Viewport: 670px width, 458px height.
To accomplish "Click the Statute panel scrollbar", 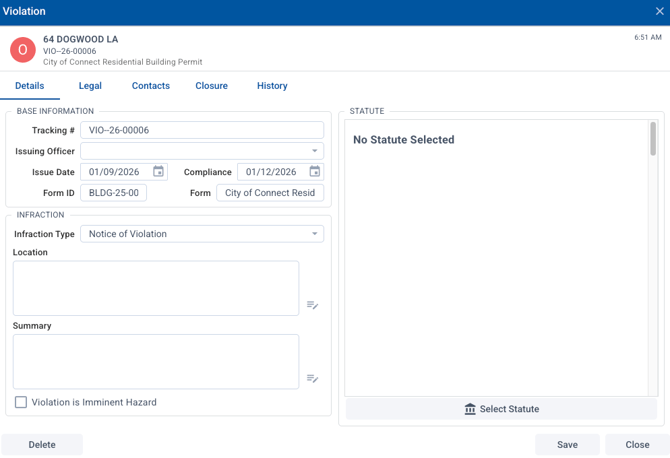I will click(x=653, y=140).
